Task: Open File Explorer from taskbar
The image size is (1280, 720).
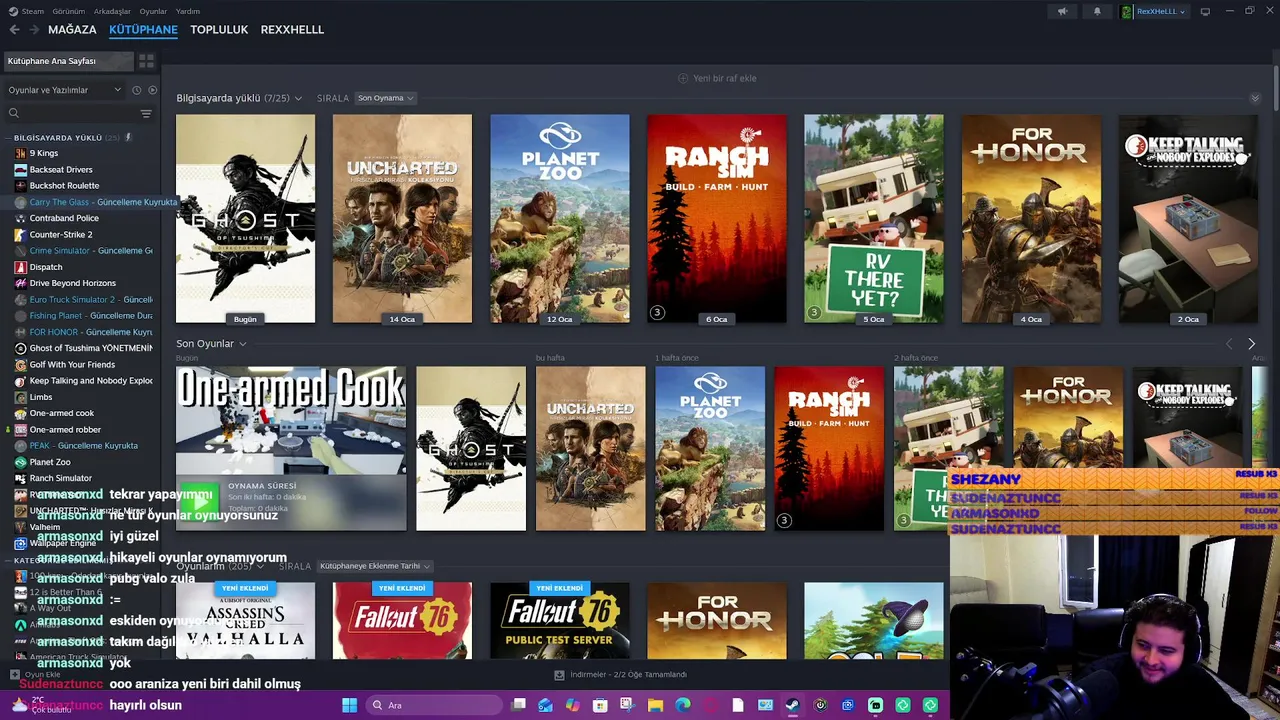Action: point(655,705)
